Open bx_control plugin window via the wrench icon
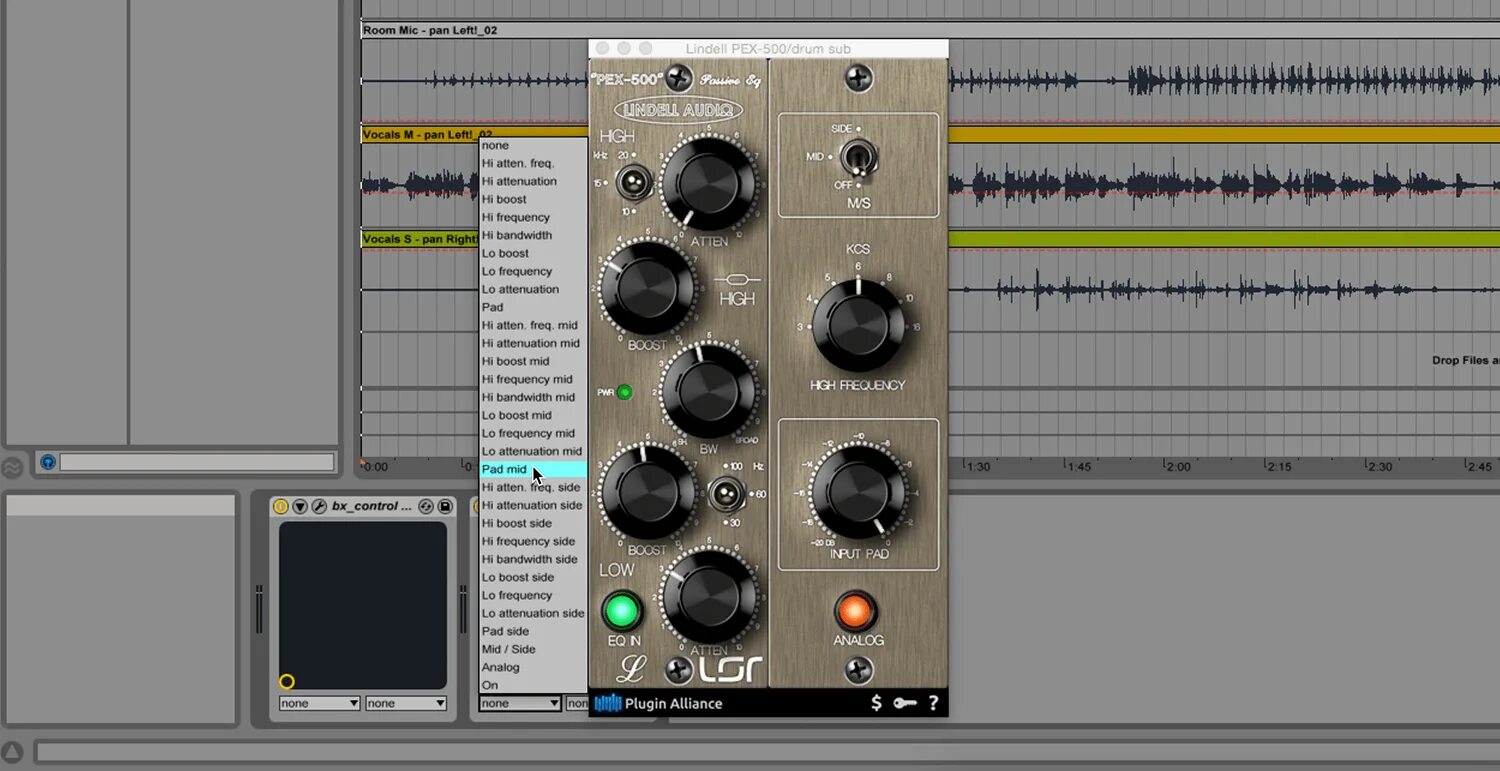 tap(319, 506)
